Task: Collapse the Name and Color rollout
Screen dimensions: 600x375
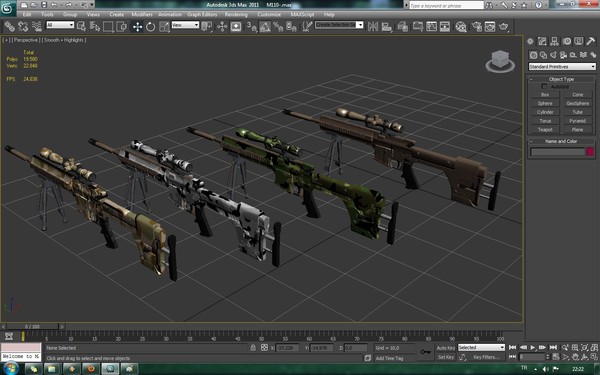Action: [561, 141]
